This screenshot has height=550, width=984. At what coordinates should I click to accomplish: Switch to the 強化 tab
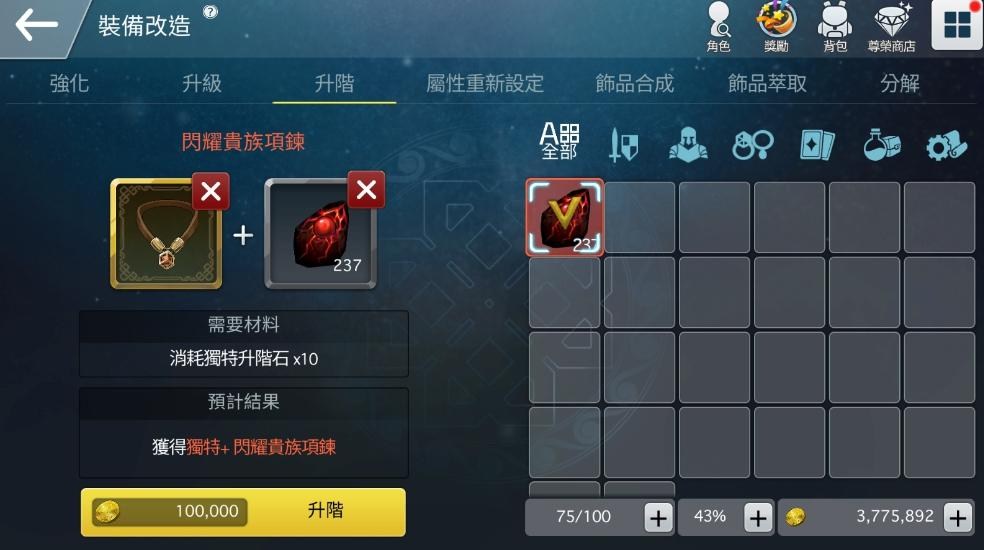[x=69, y=83]
